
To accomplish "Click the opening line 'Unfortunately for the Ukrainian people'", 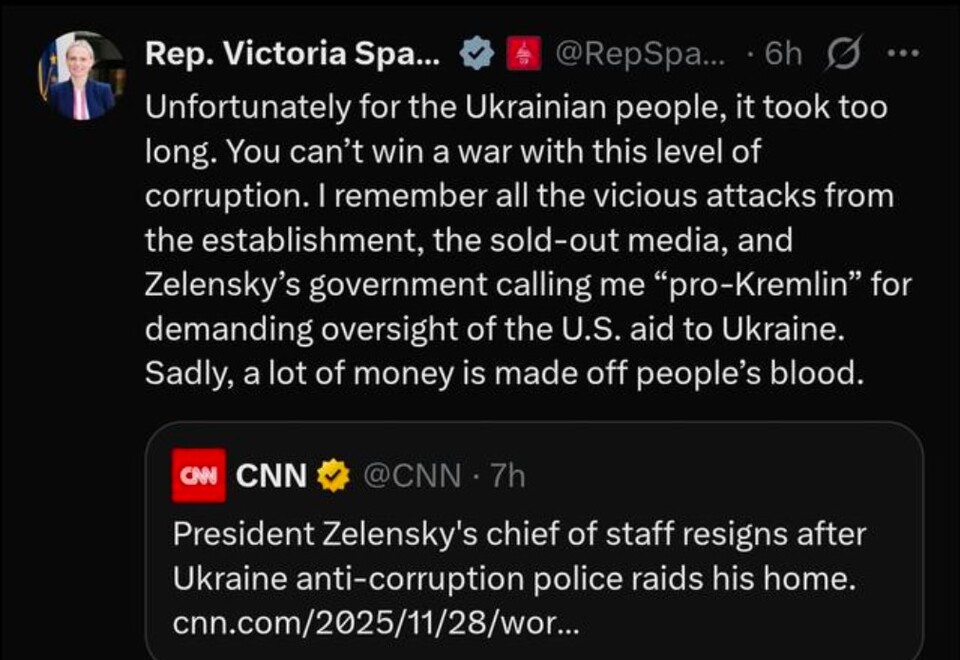I will pyautogui.click(x=516, y=108).
